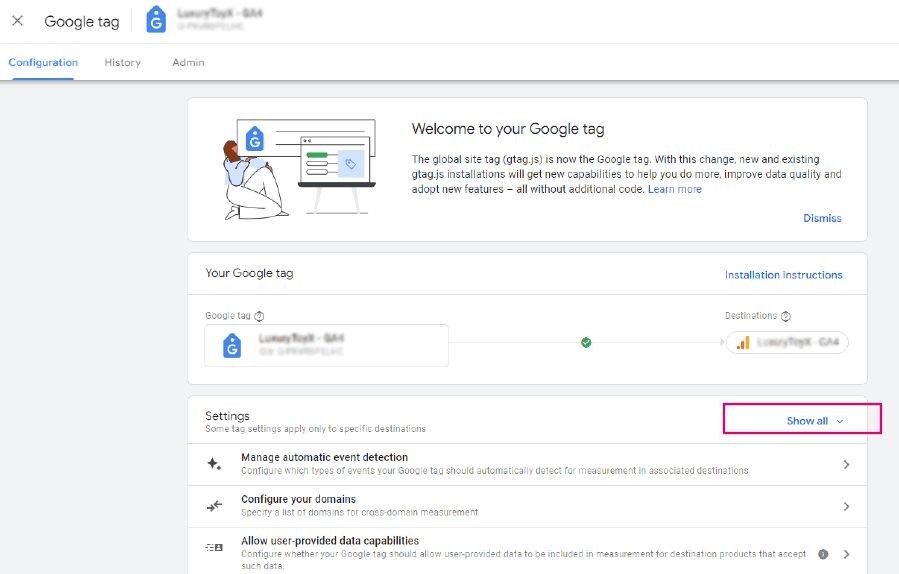Viewport: 899px width, 574px height.
Task: Click the orange Analytics bar chart icon
Action: click(743, 342)
